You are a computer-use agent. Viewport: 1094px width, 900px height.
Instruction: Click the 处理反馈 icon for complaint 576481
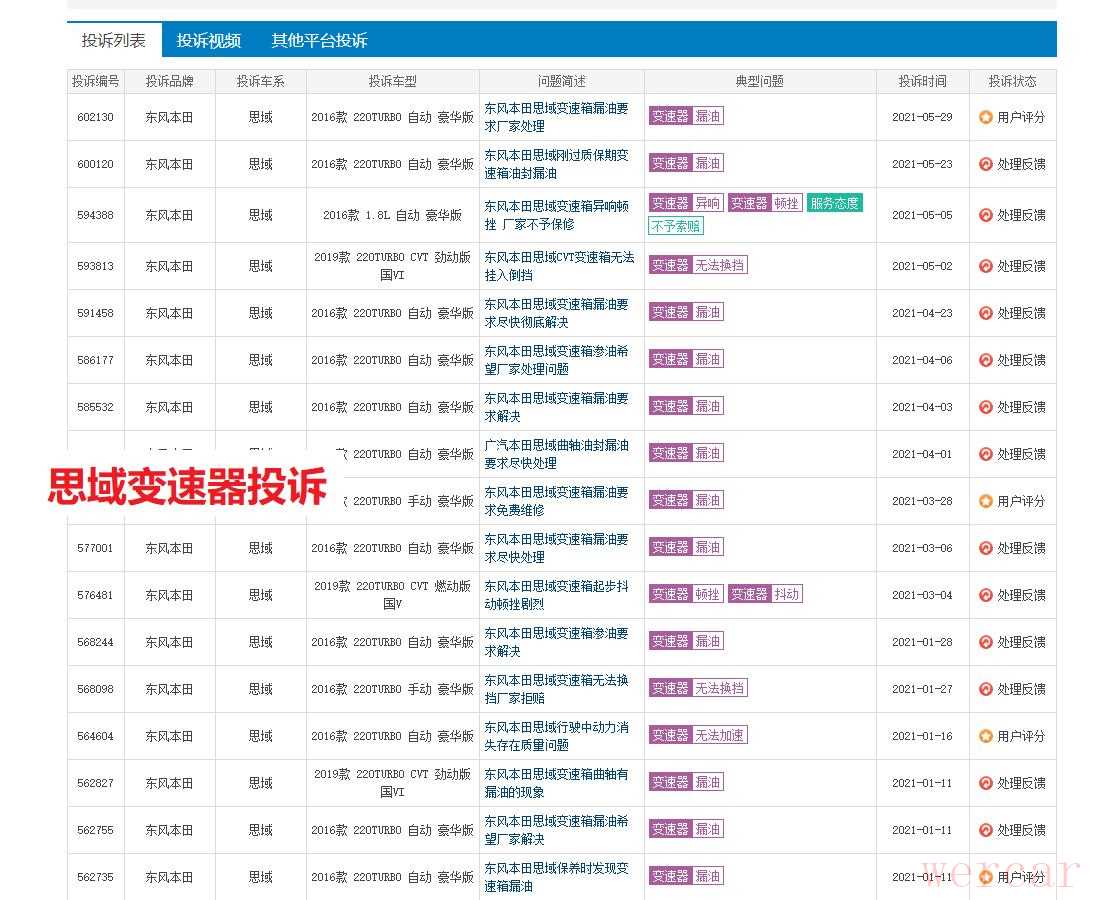tap(986, 595)
